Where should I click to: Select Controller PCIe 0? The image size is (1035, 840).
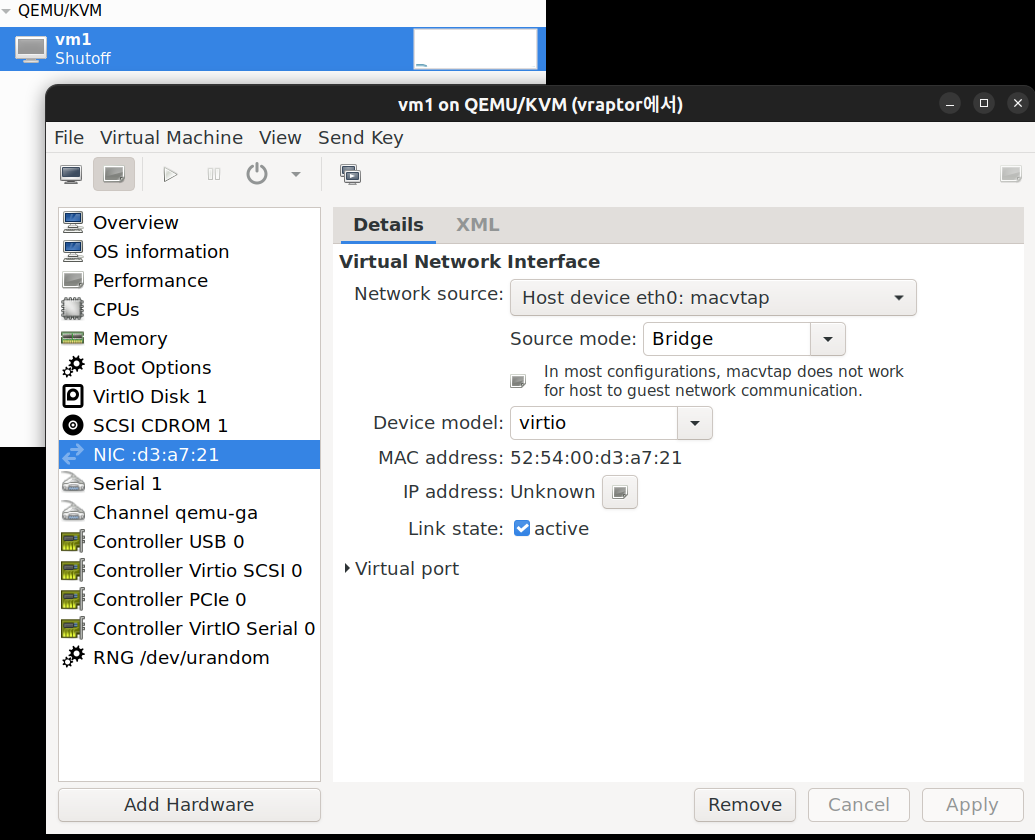coord(189,600)
